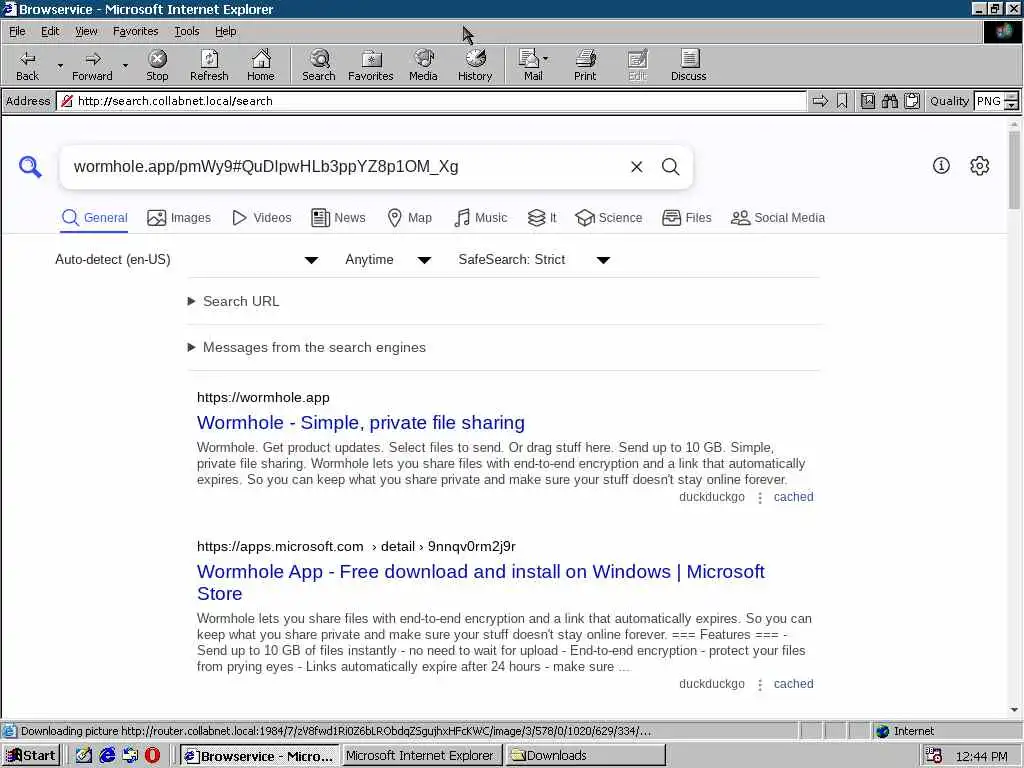Switch to the Map tab
Screen dimensions: 1024x768
coord(409,218)
